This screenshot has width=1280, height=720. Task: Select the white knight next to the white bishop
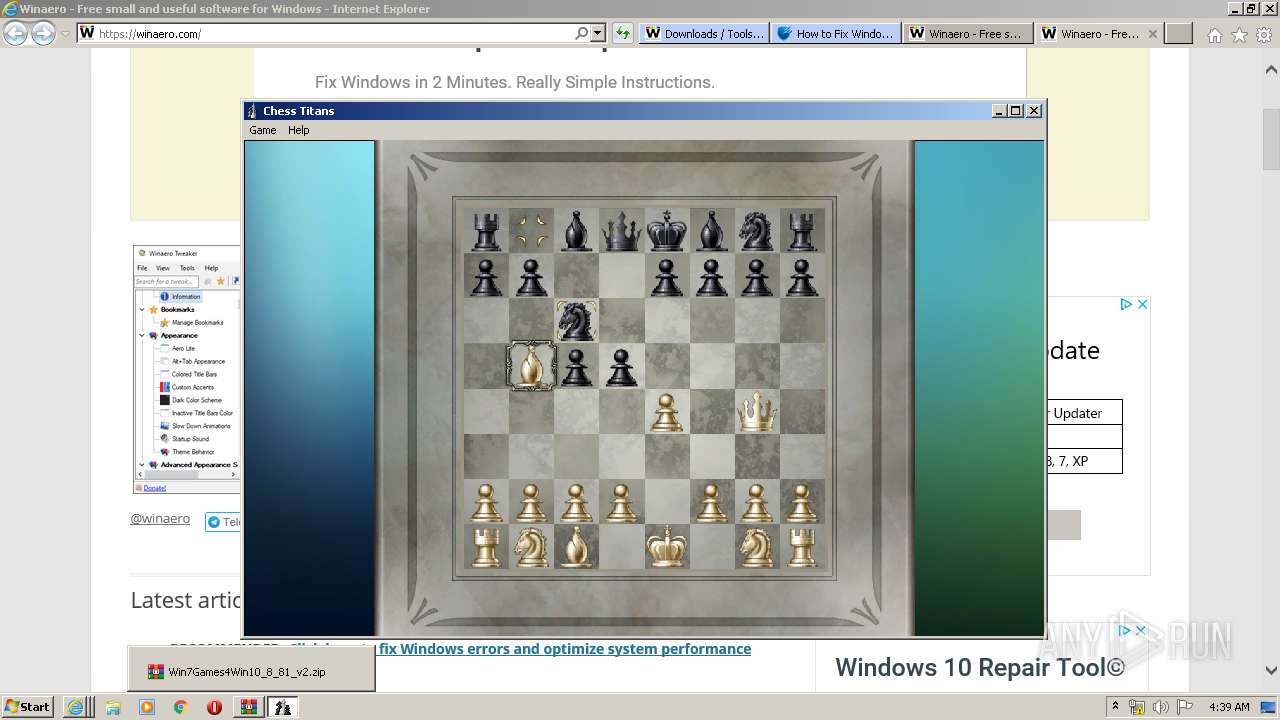click(x=531, y=546)
